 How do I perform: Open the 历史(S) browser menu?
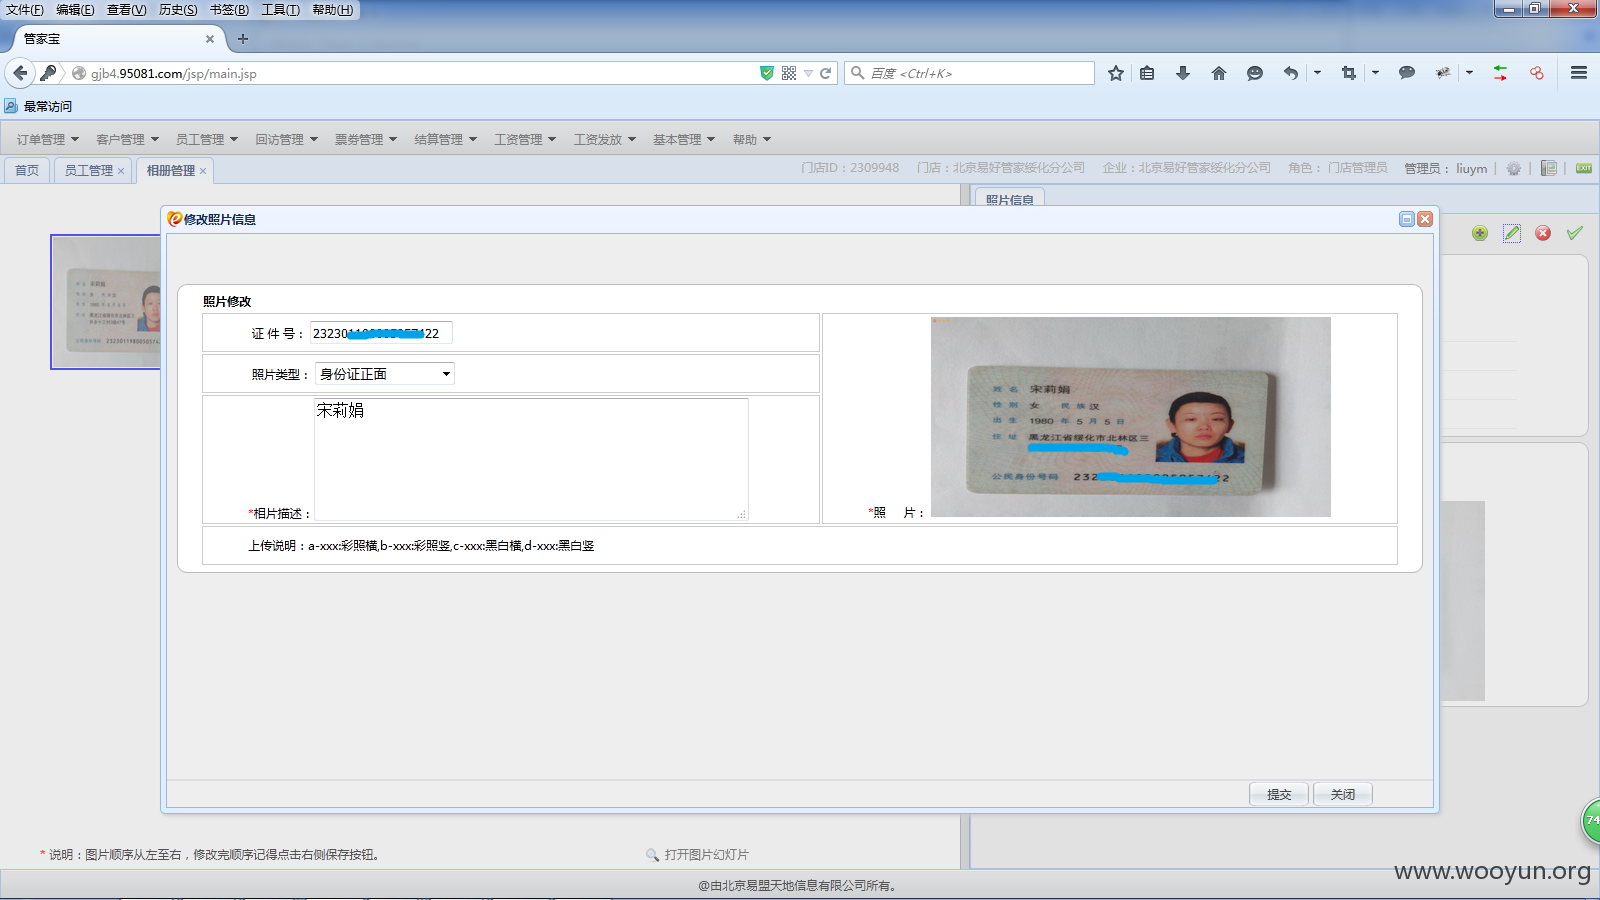[178, 10]
